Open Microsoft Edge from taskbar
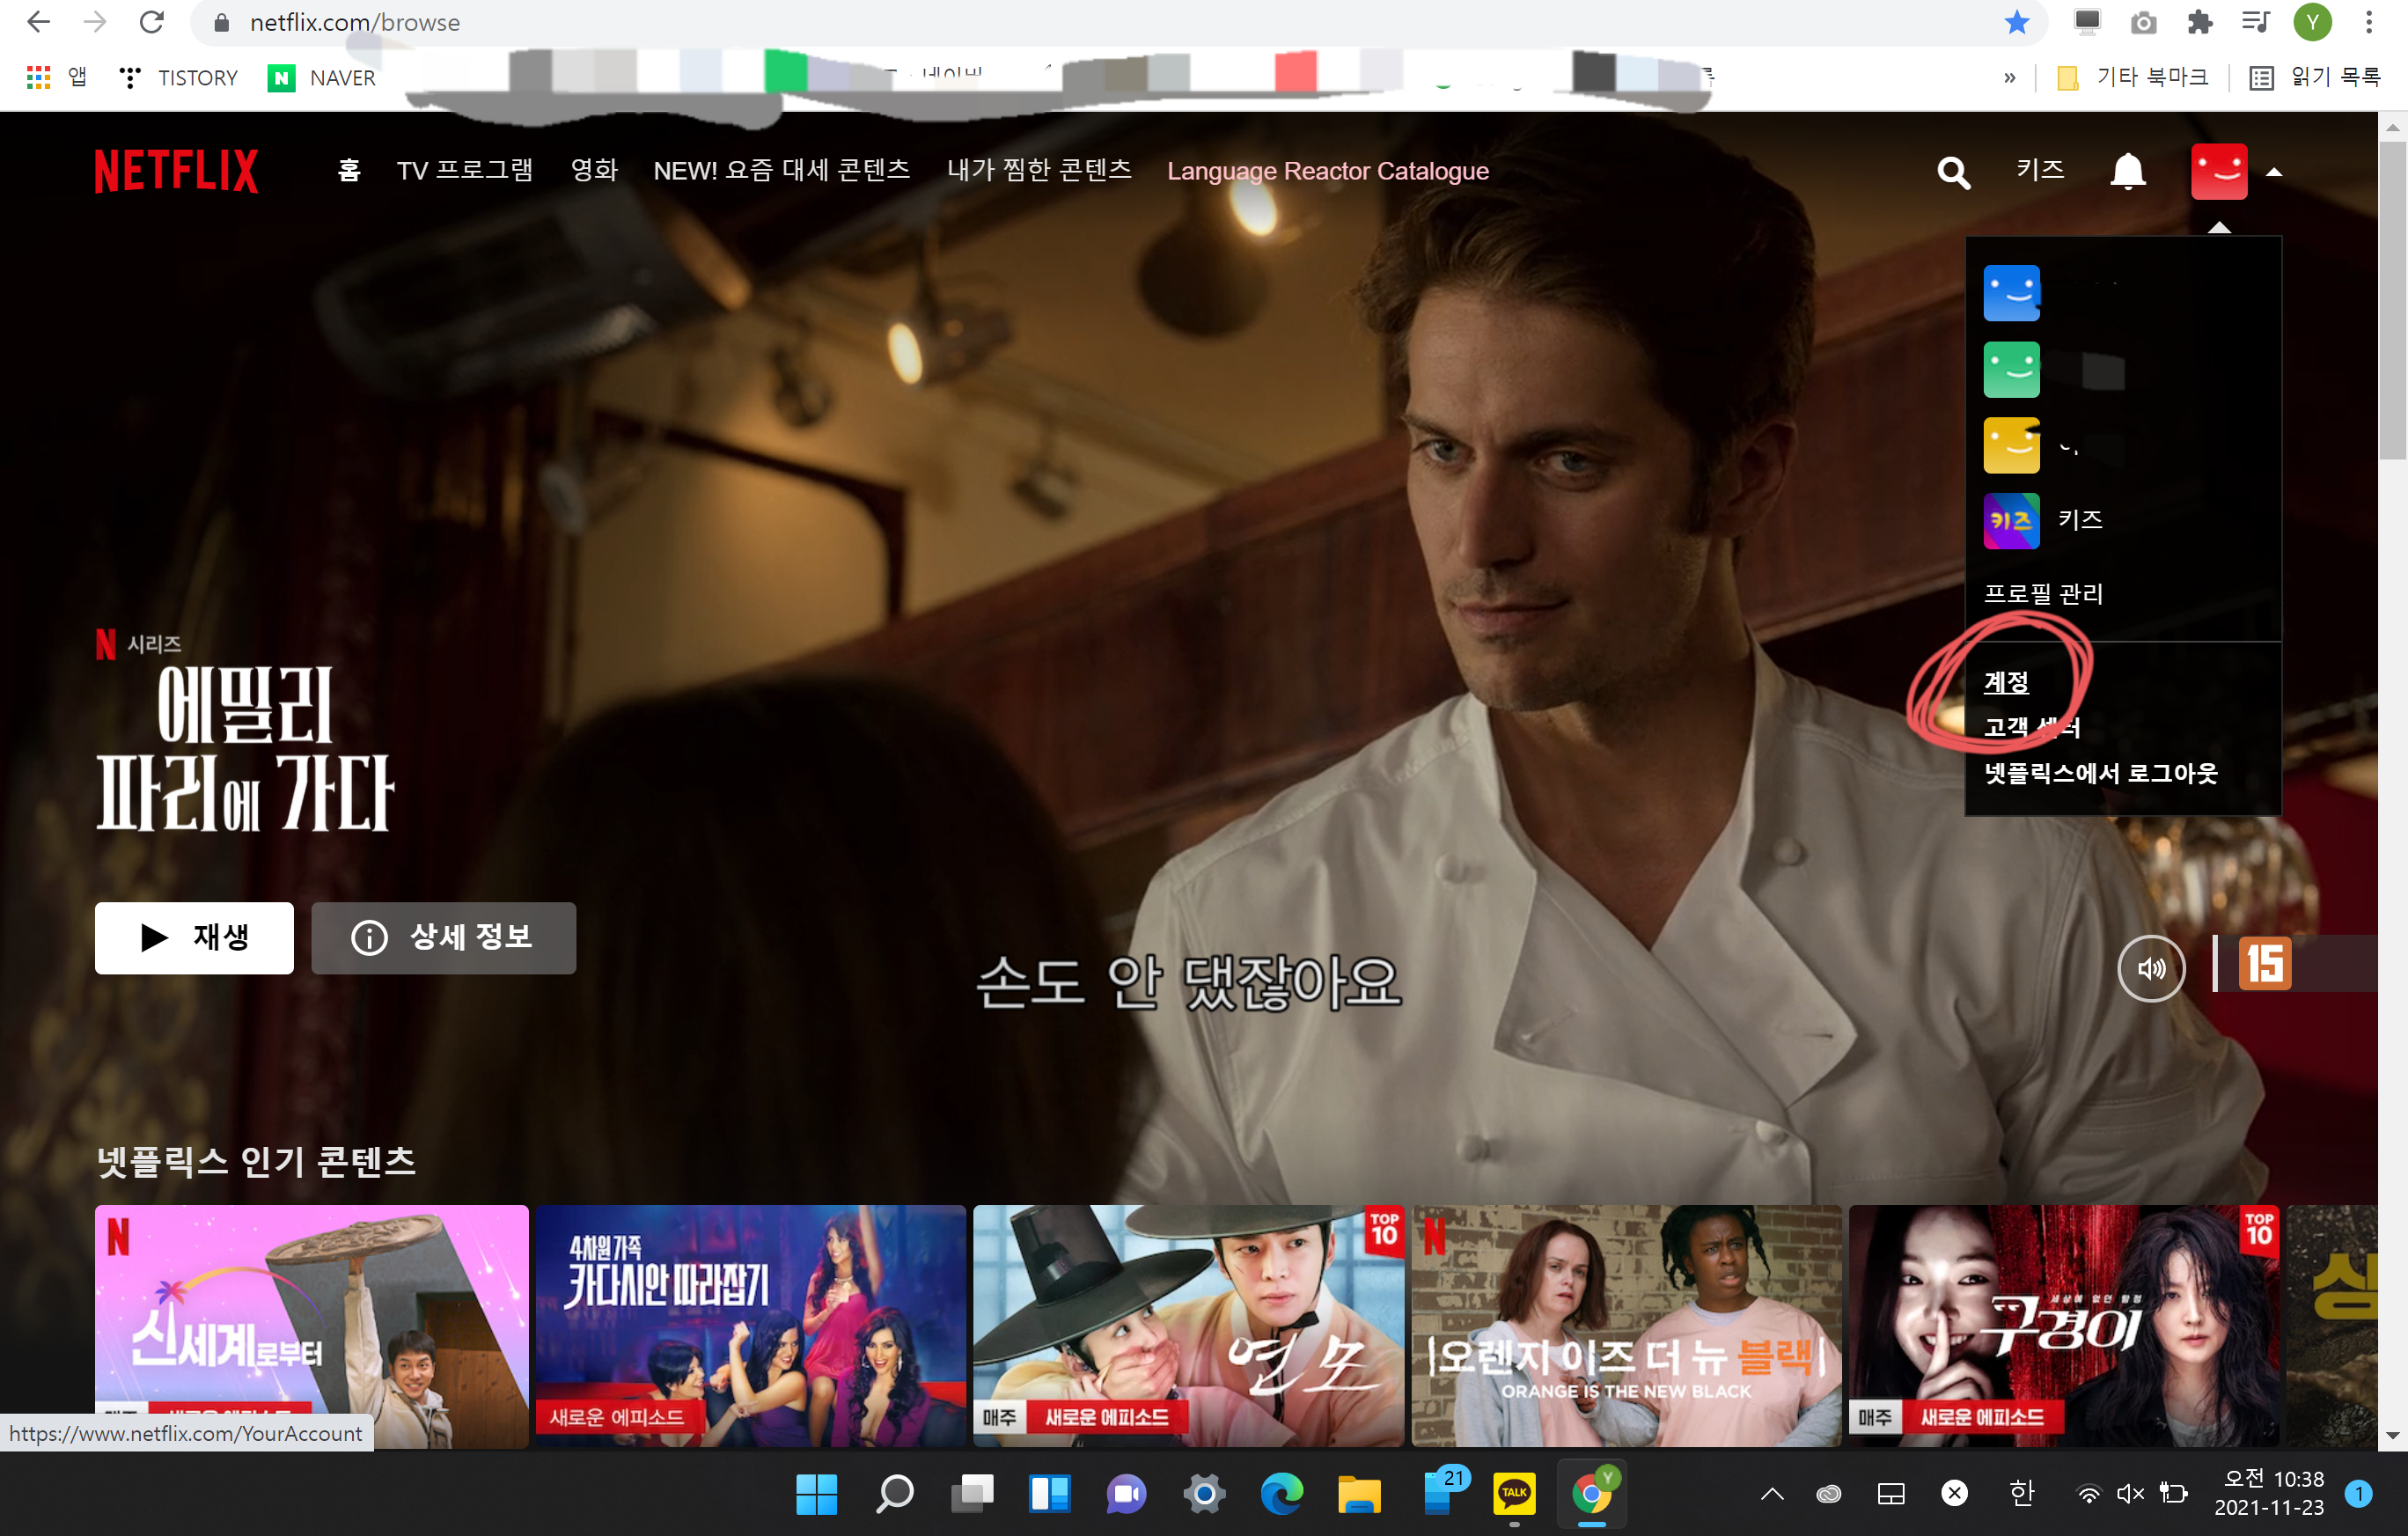 (1281, 1494)
